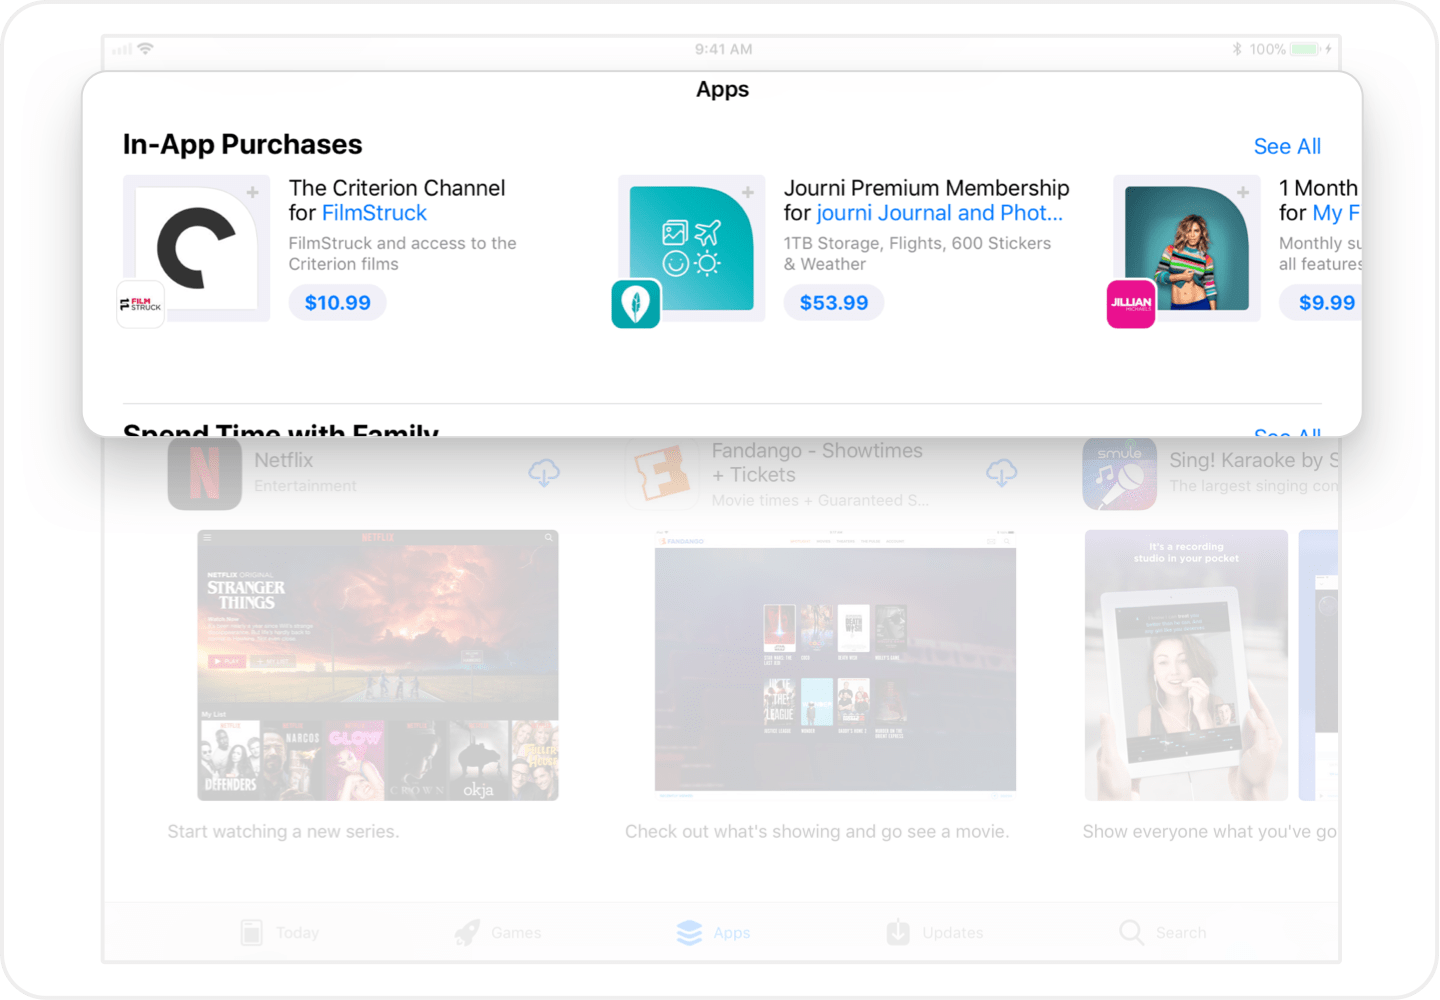The image size is (1440, 1000).
Task: Buy the Criterion Channel for $10.99
Action: tap(338, 303)
